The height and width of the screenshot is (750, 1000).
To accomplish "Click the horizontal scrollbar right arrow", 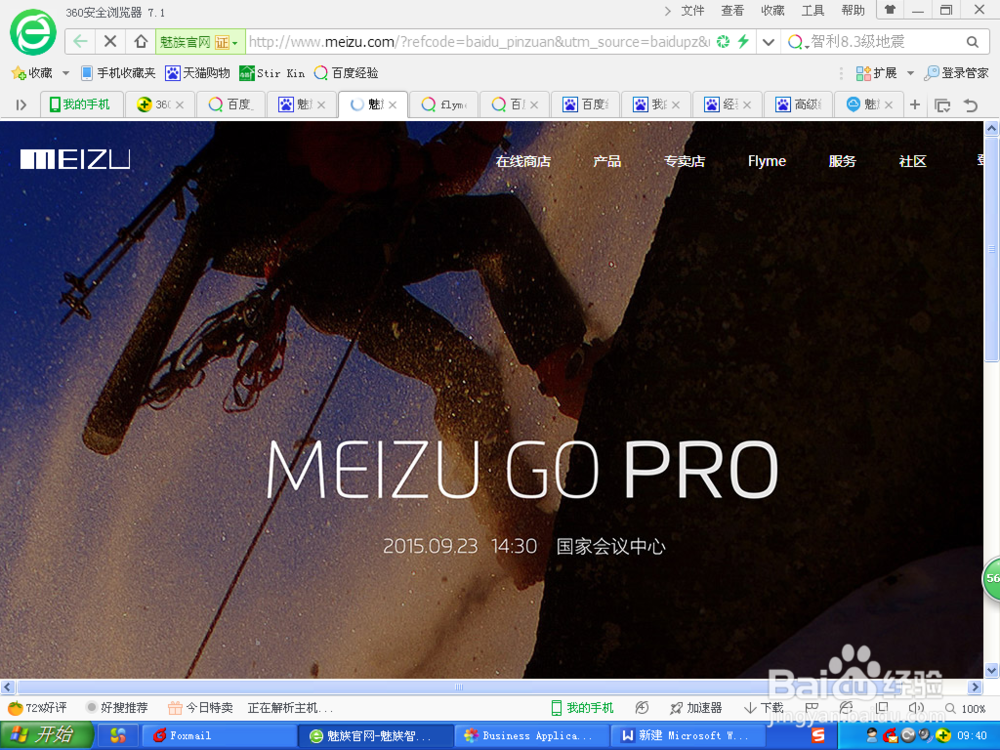I will tap(974, 687).
